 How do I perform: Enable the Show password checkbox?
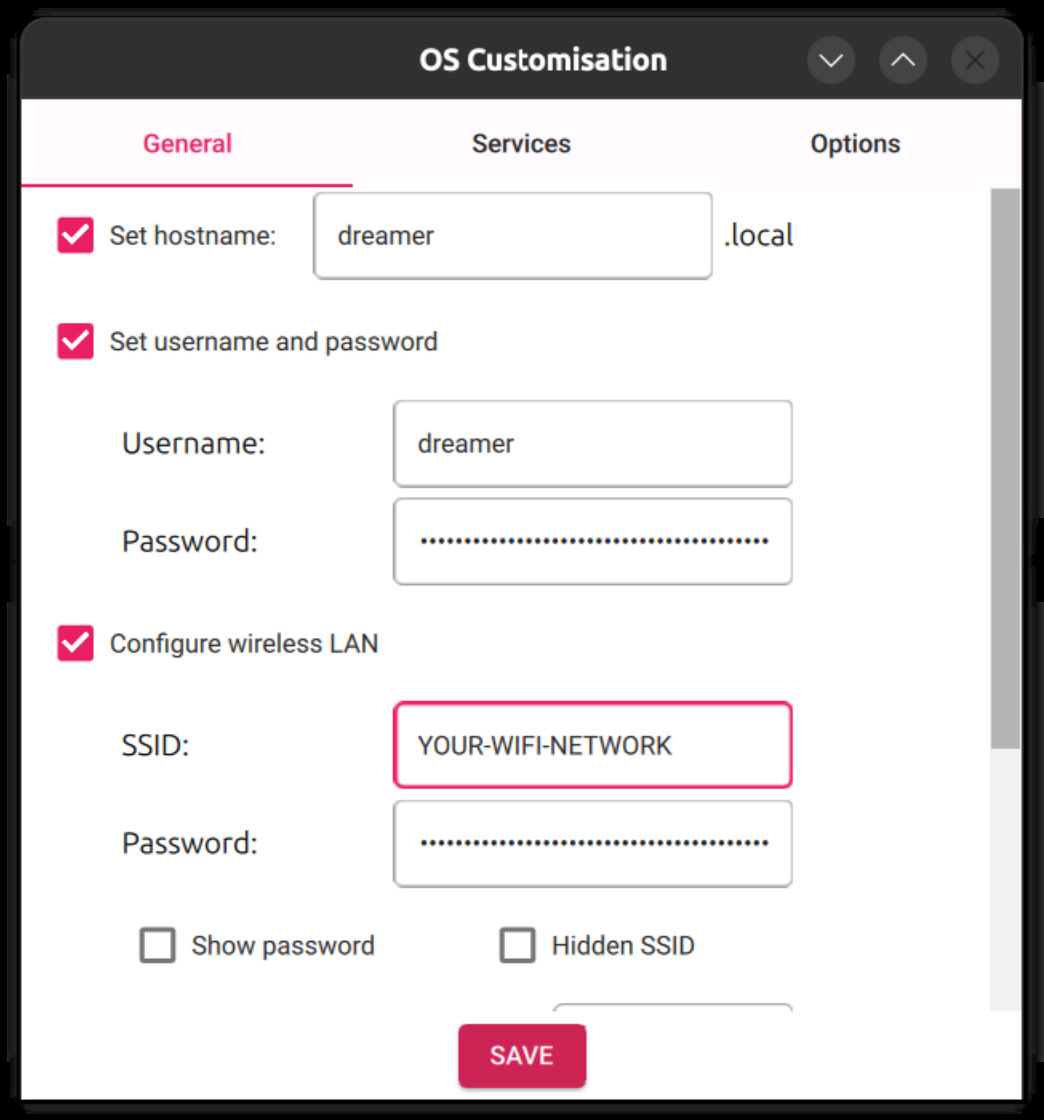pos(158,945)
